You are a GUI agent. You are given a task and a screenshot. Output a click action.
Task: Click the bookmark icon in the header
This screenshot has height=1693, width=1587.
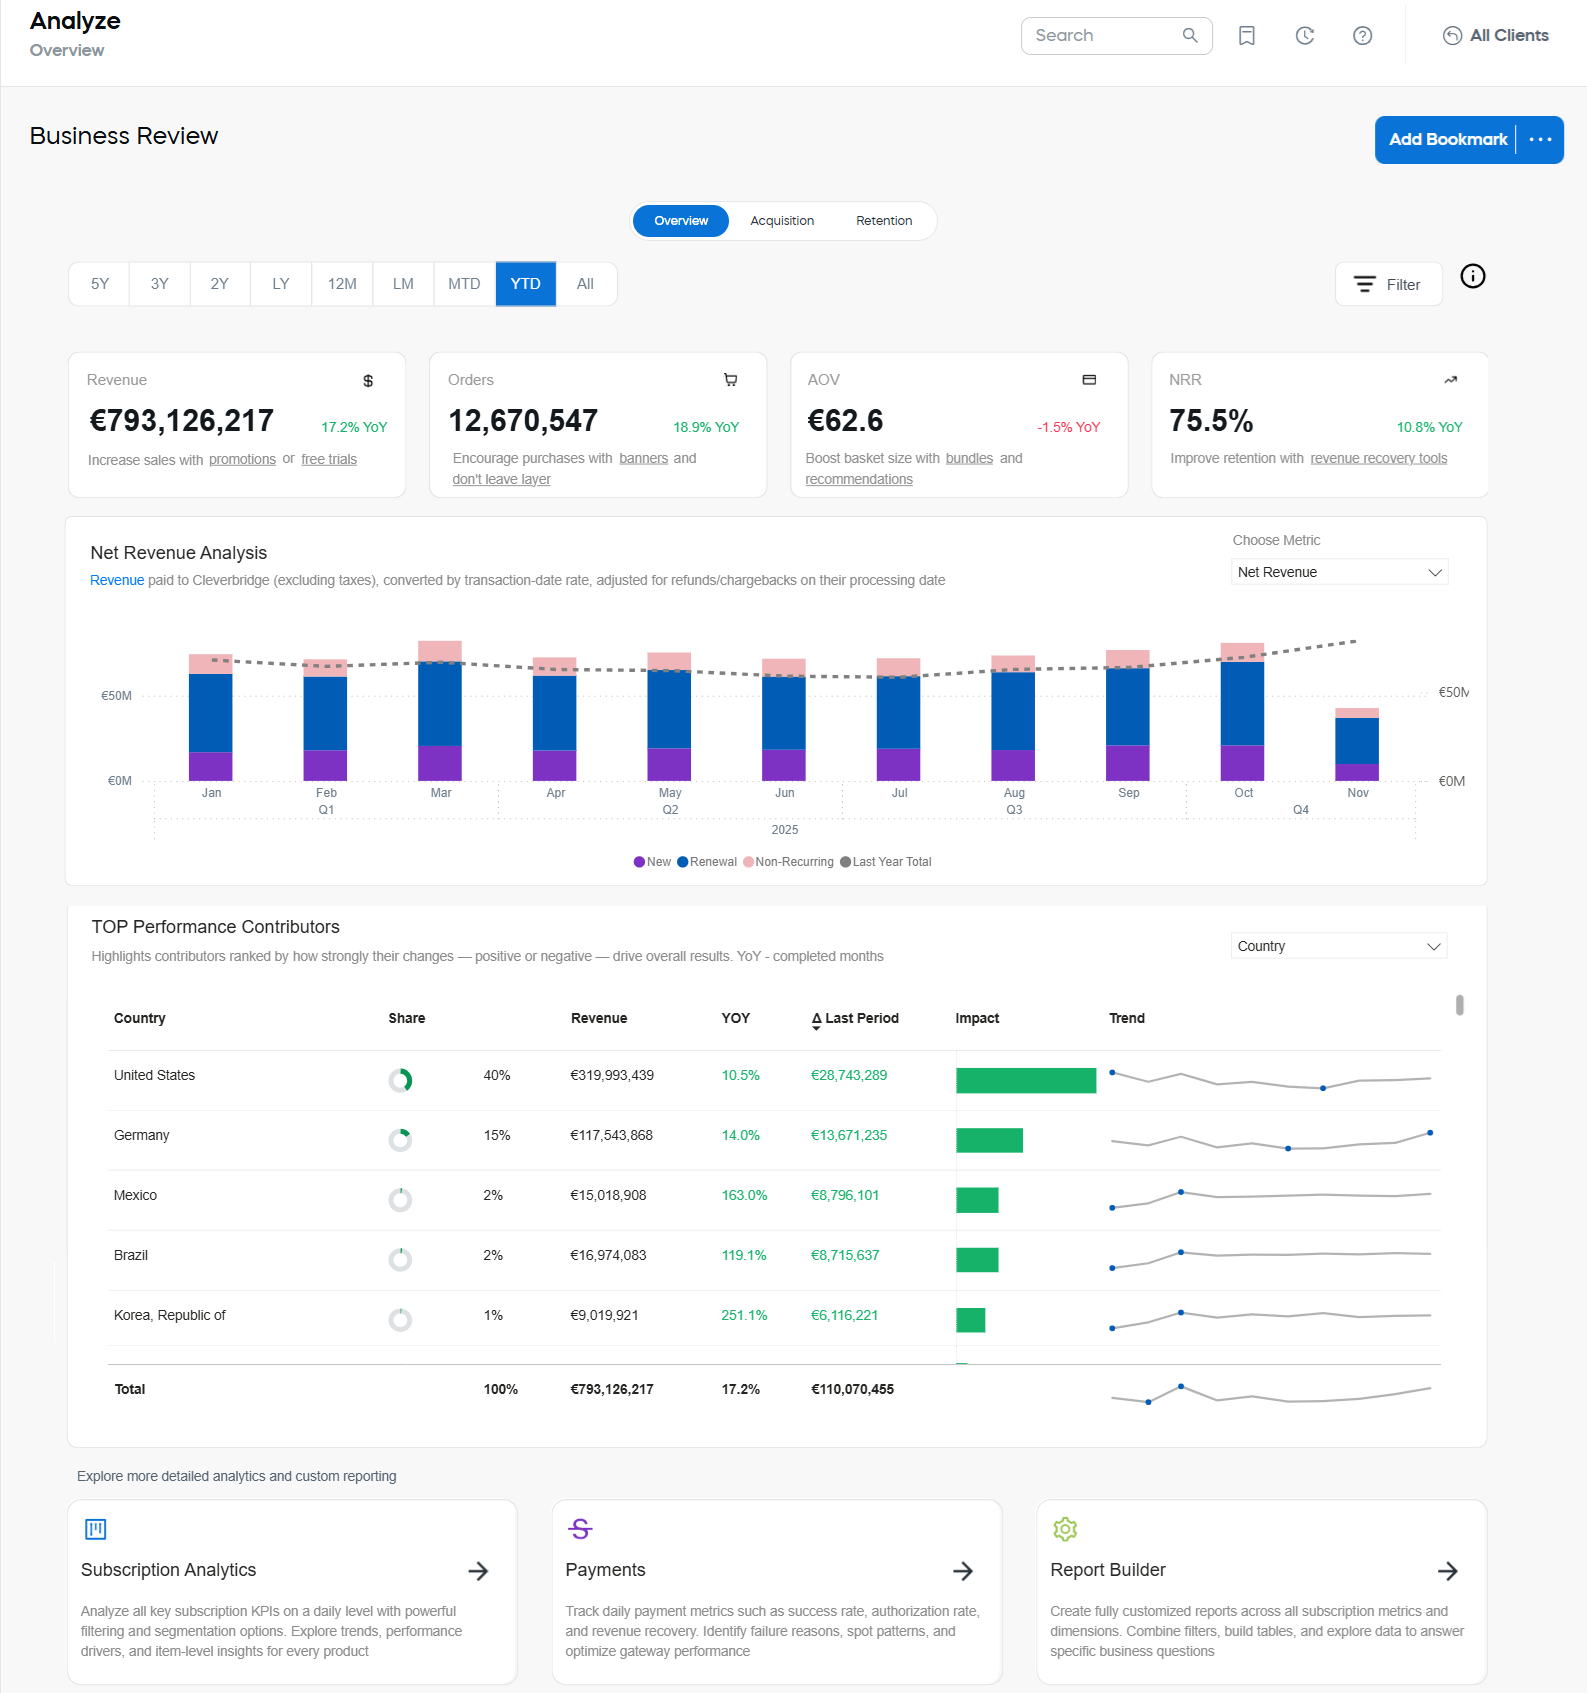(x=1246, y=36)
